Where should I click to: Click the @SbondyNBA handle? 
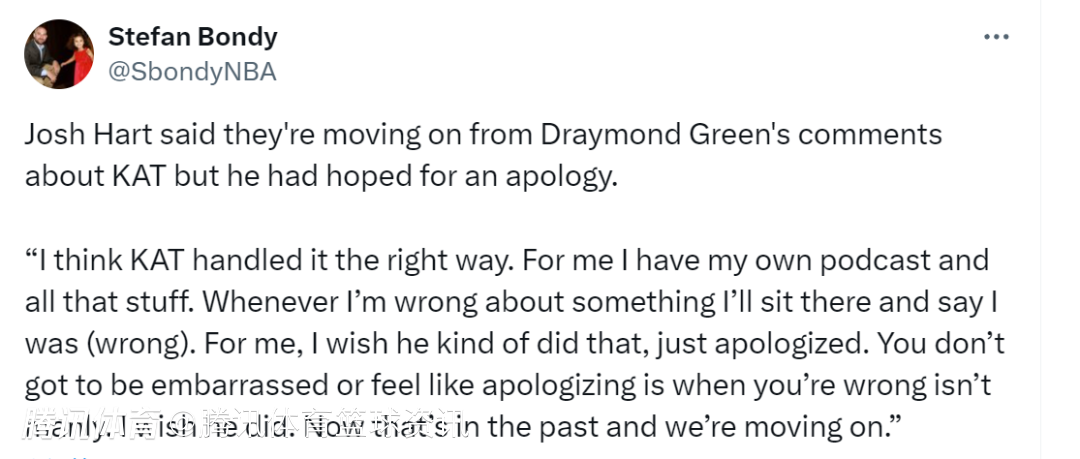(x=191, y=72)
